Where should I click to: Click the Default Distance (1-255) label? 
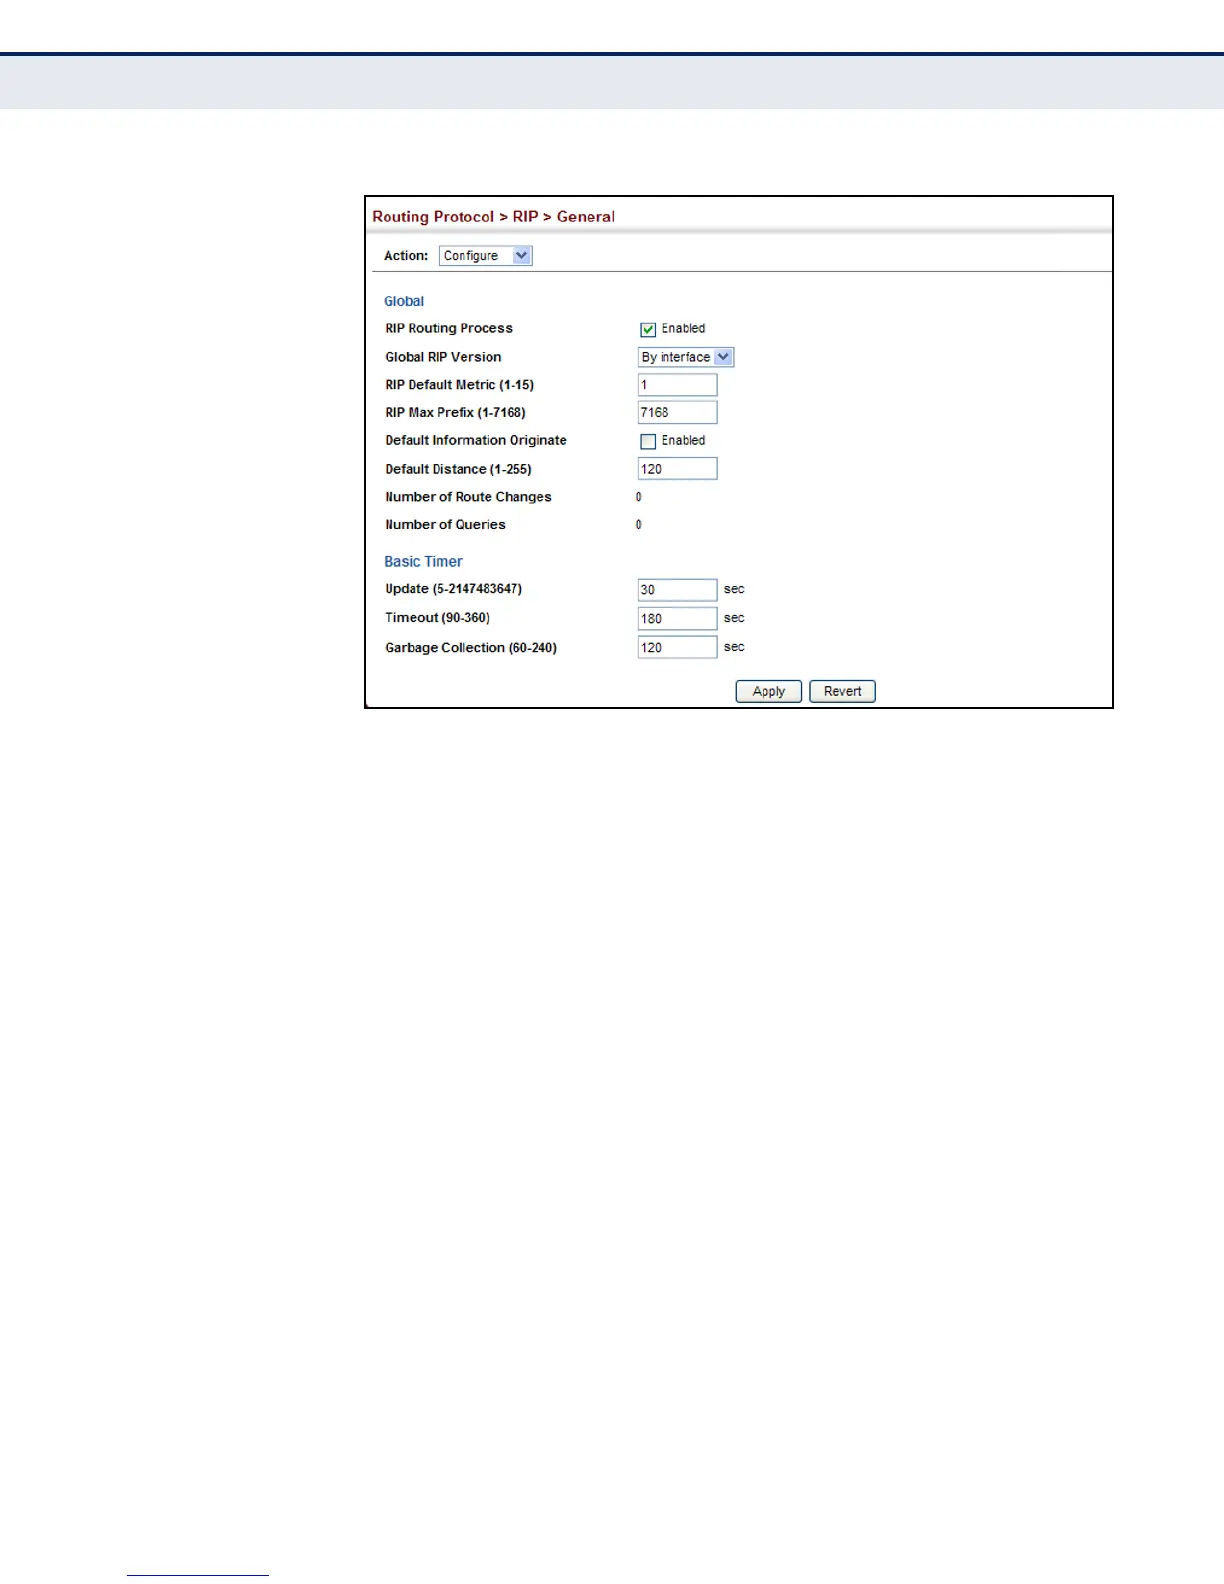458,469
